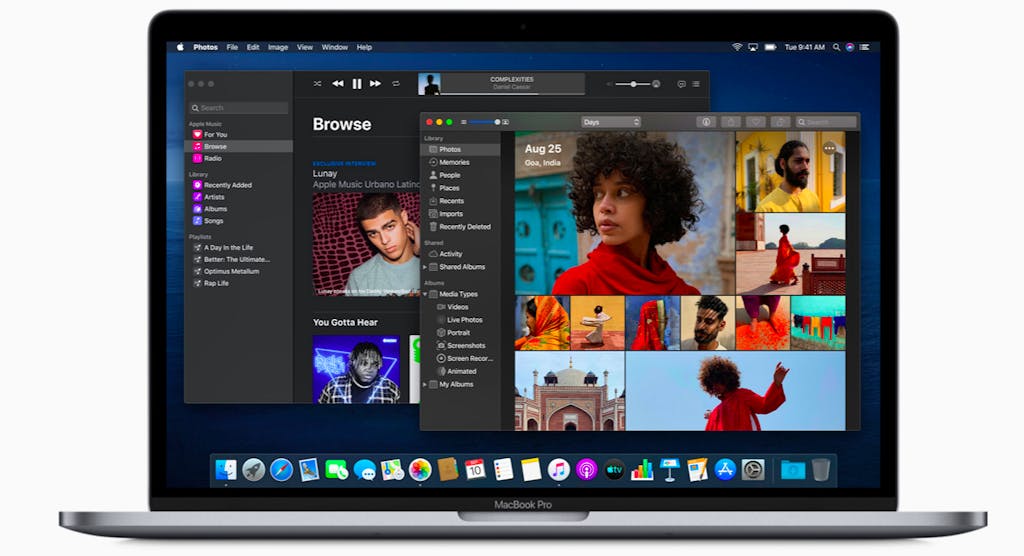This screenshot has width=1024, height=556.
Task: Show lyrics in the Music window
Action: click(x=681, y=84)
